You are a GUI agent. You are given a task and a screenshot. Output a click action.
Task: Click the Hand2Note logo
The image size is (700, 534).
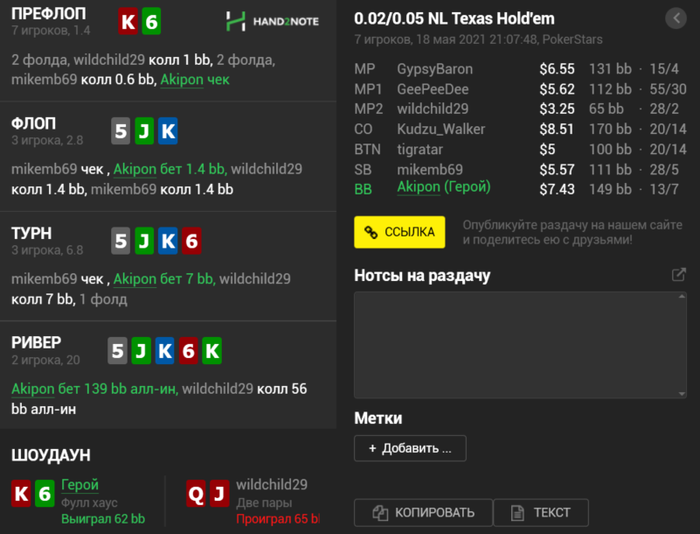click(272, 21)
